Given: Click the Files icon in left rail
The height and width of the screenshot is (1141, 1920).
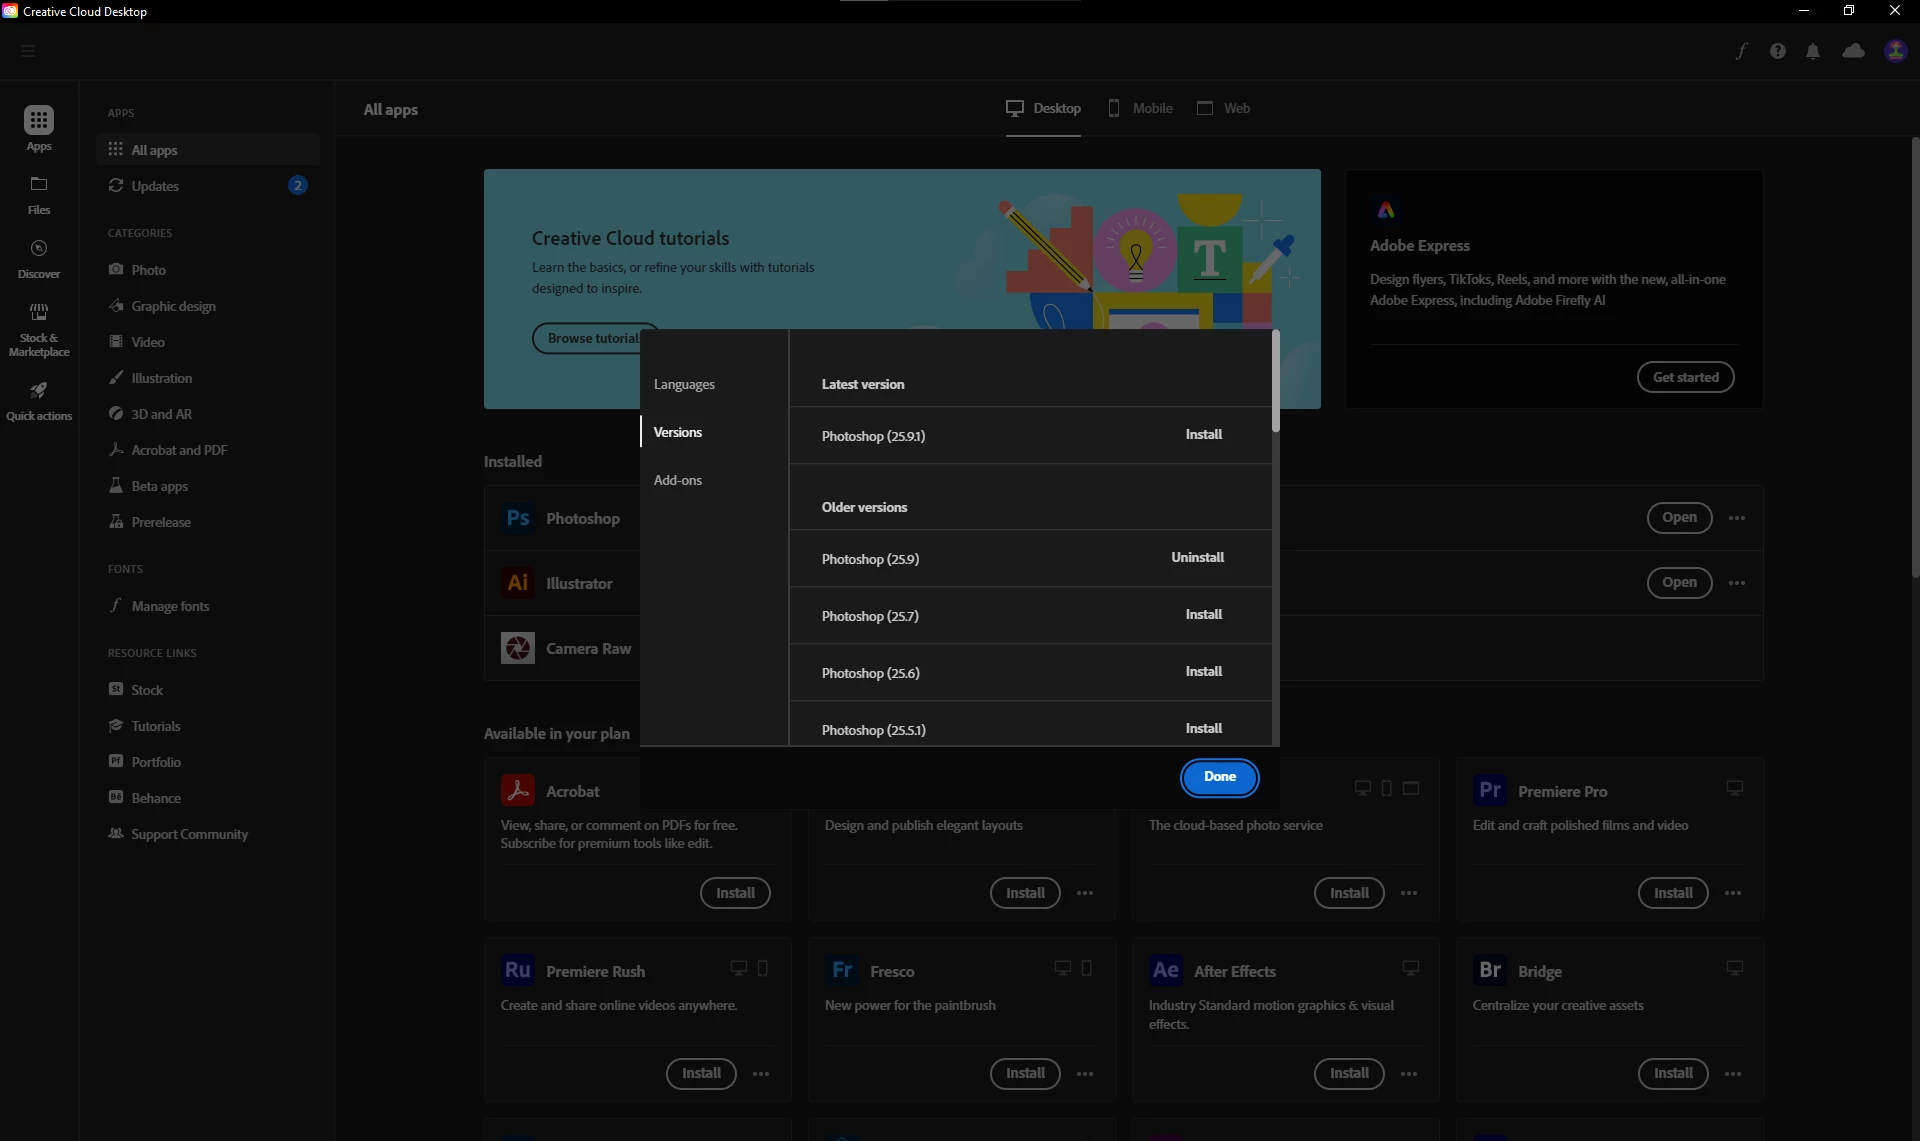Looking at the screenshot, I should tap(39, 185).
